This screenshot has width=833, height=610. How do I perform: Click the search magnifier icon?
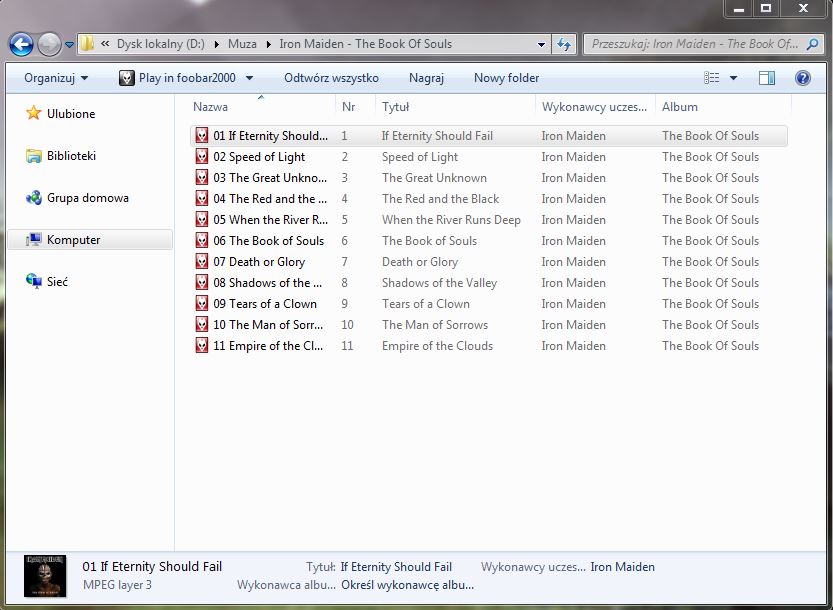click(812, 45)
